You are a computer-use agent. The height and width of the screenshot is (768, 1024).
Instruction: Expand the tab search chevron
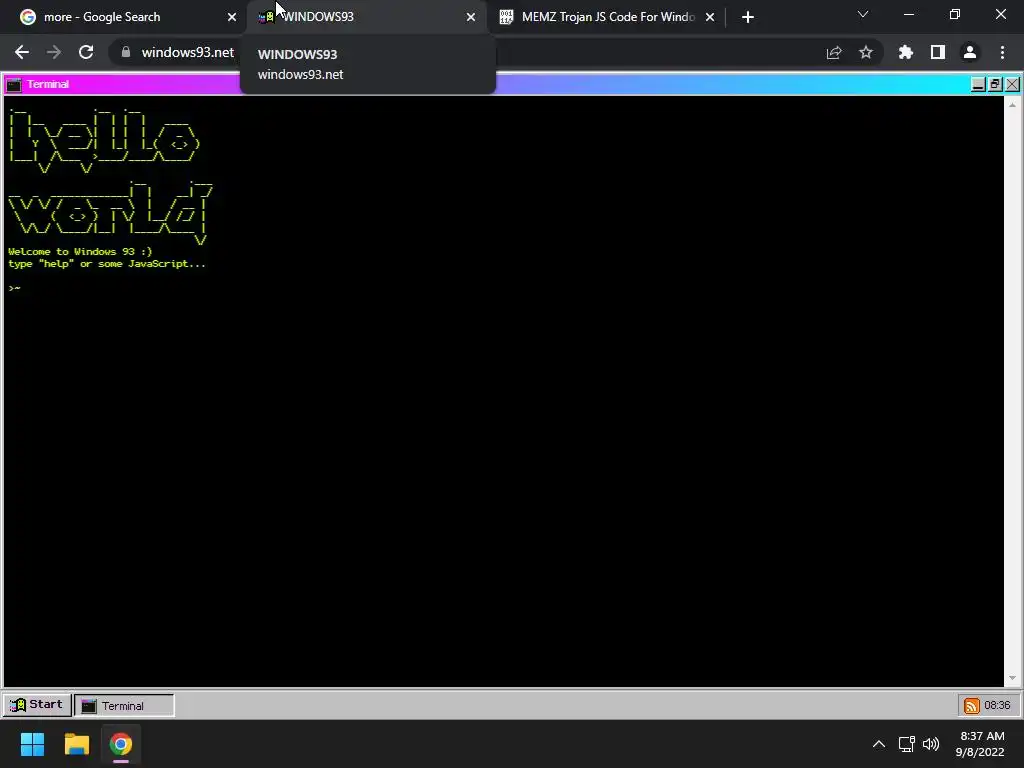pyautogui.click(x=863, y=14)
